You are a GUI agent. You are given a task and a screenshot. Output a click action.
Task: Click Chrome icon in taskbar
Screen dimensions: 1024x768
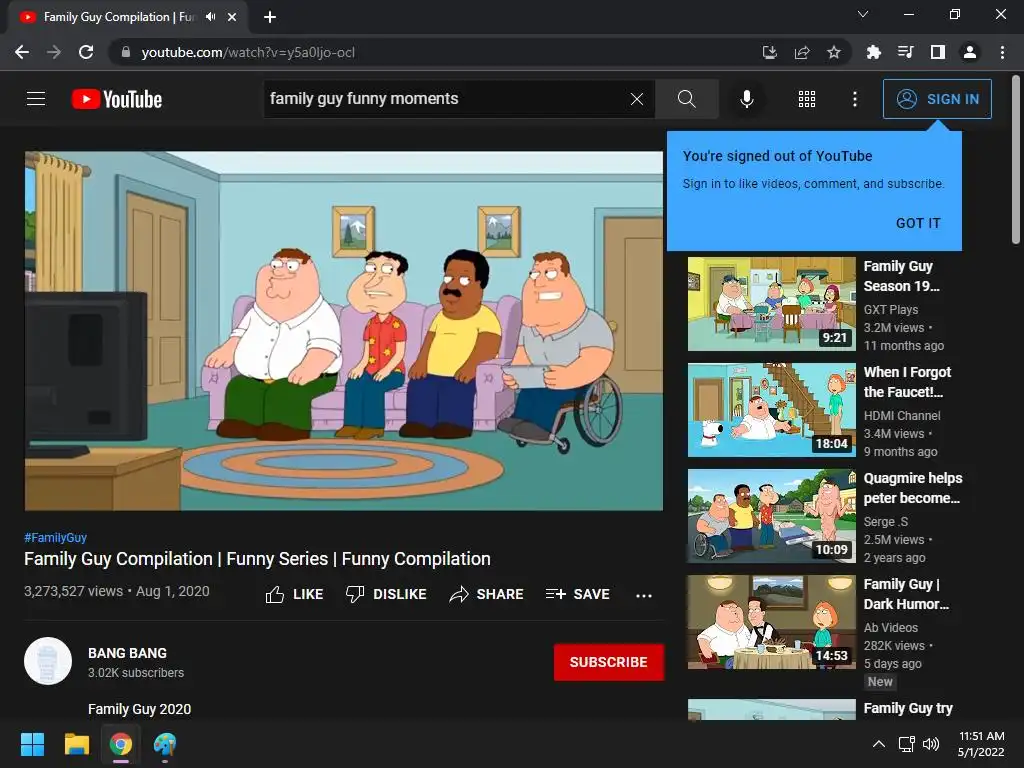(x=121, y=744)
